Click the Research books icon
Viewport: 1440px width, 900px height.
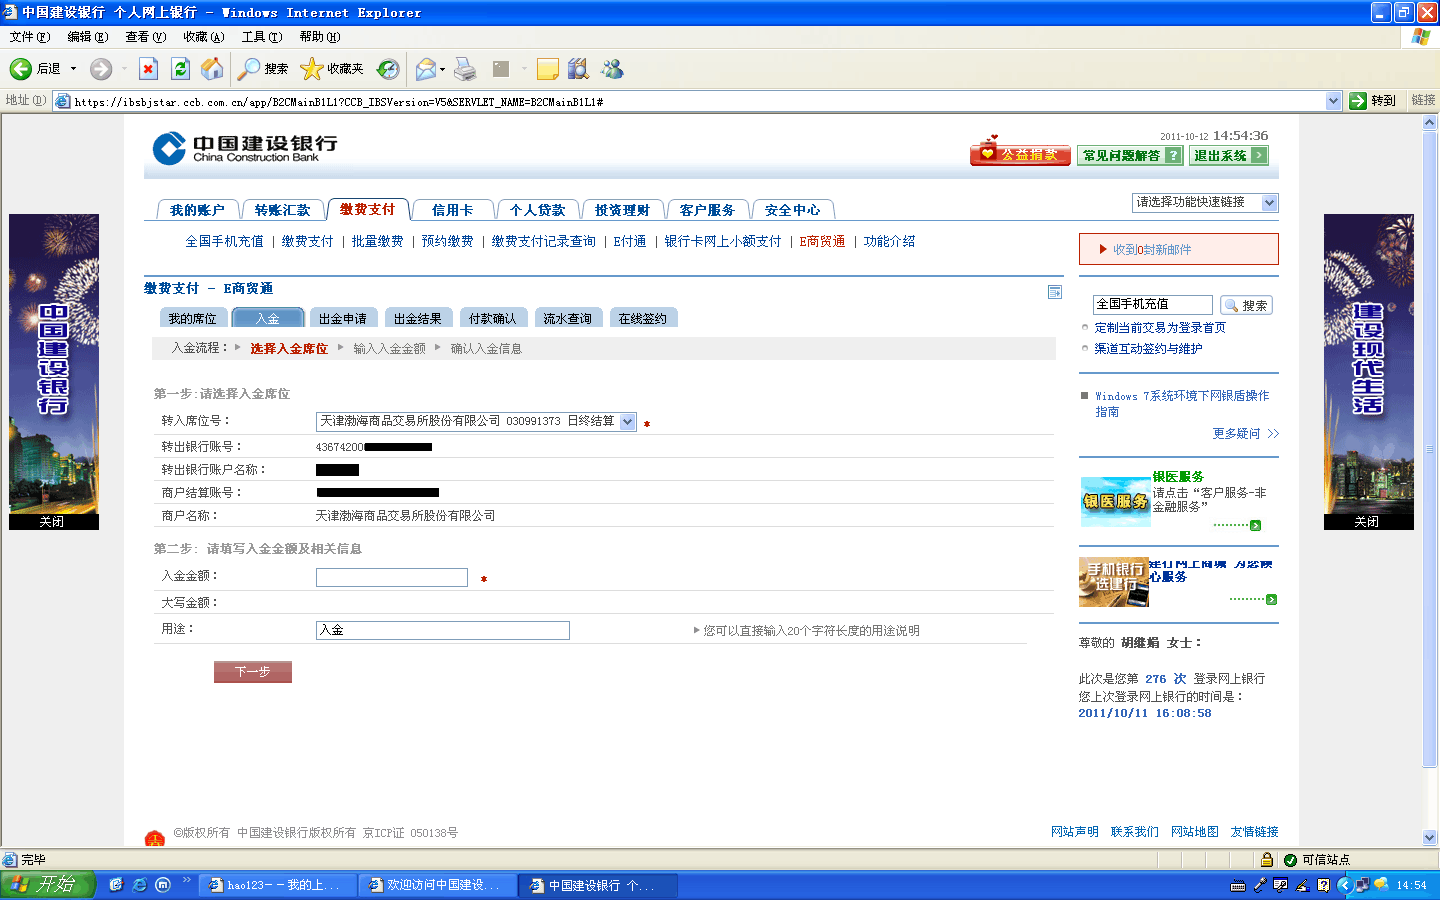578,69
